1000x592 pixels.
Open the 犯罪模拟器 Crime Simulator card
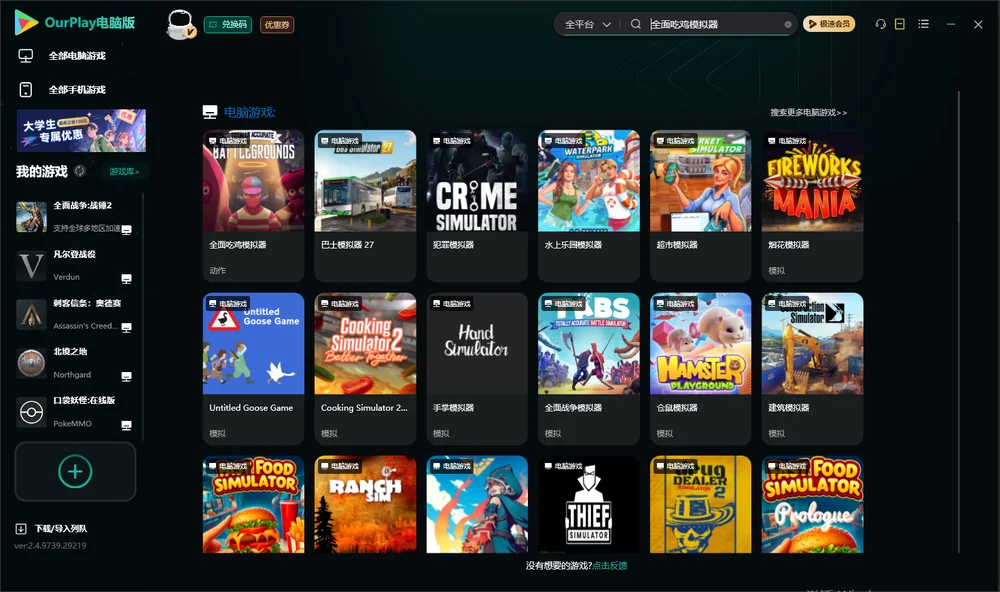coord(477,205)
